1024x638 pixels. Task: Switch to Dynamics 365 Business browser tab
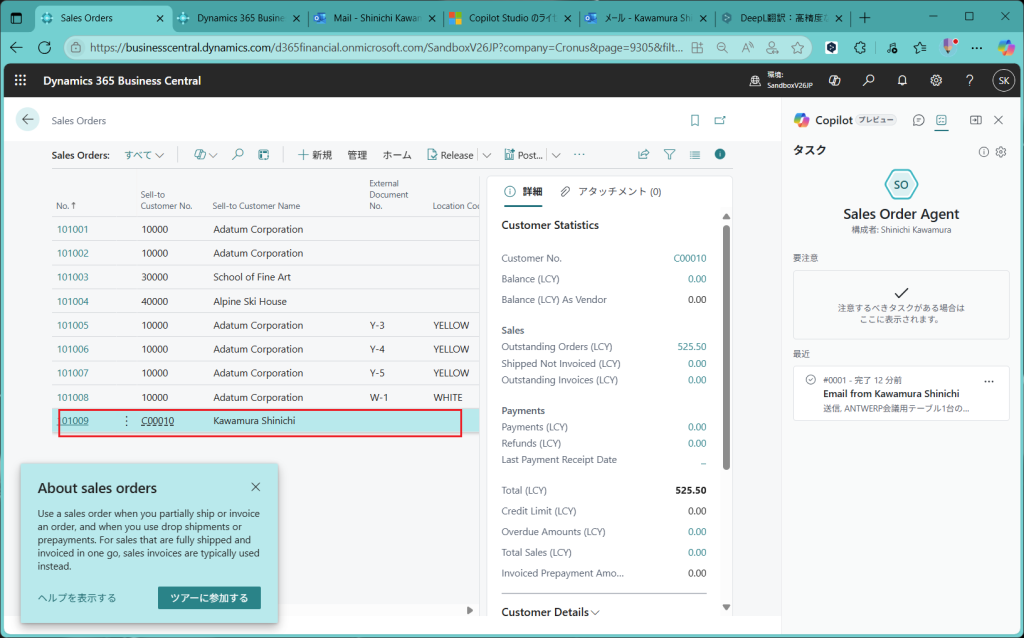[x=240, y=18]
